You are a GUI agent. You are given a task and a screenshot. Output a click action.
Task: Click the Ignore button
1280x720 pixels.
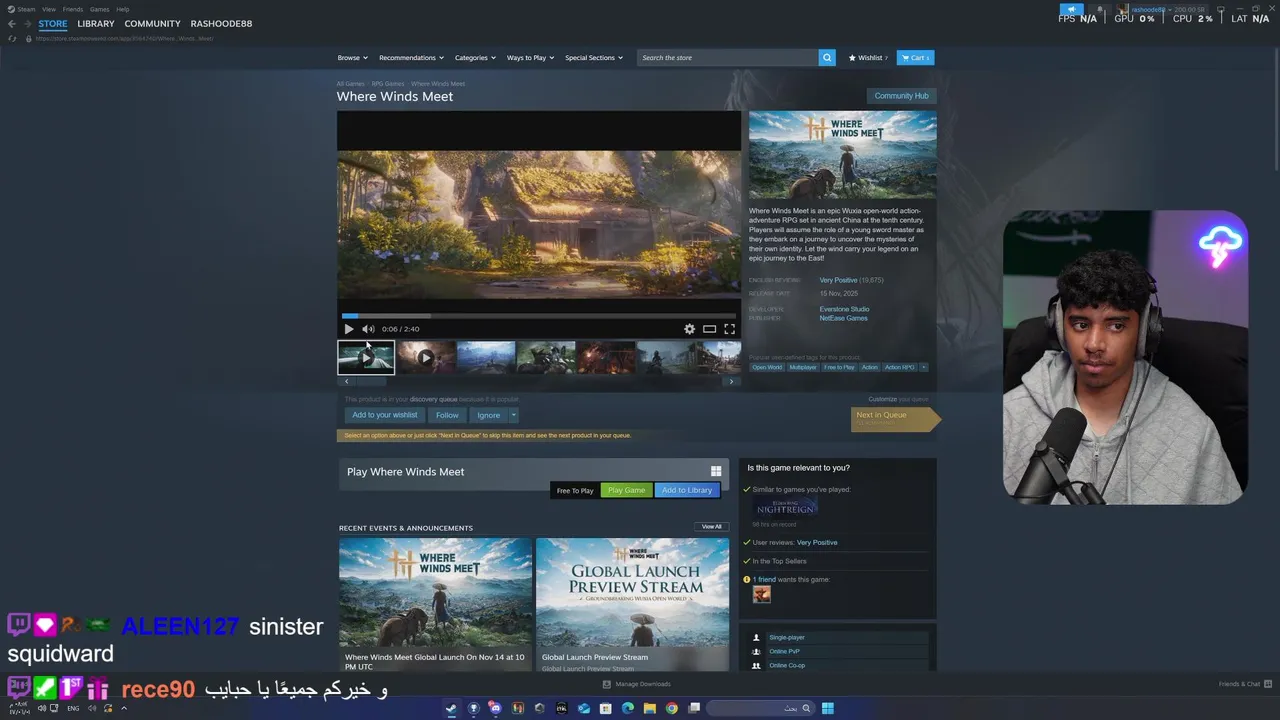point(489,415)
